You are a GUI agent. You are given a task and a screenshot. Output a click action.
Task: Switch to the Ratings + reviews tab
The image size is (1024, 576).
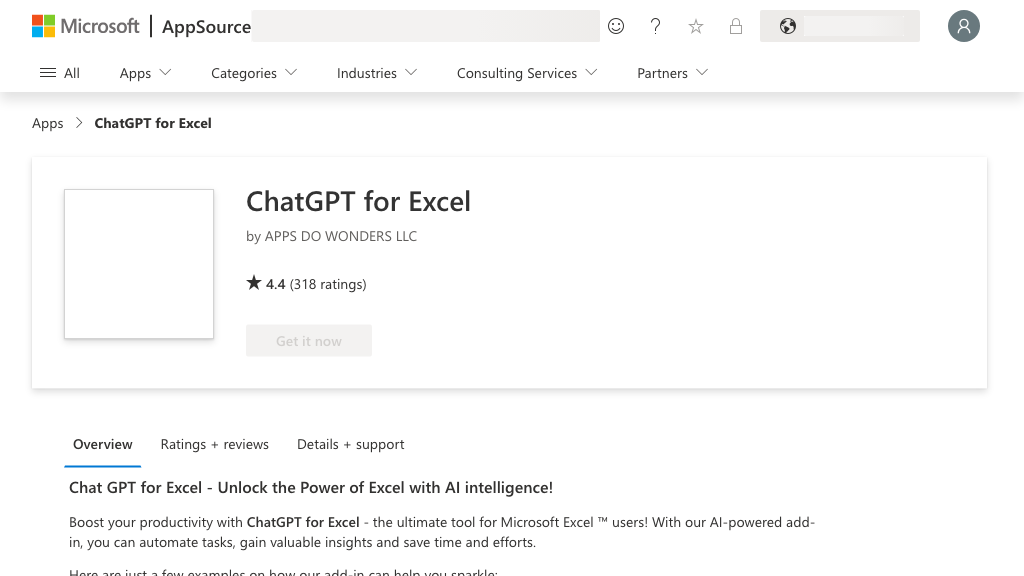tap(214, 444)
